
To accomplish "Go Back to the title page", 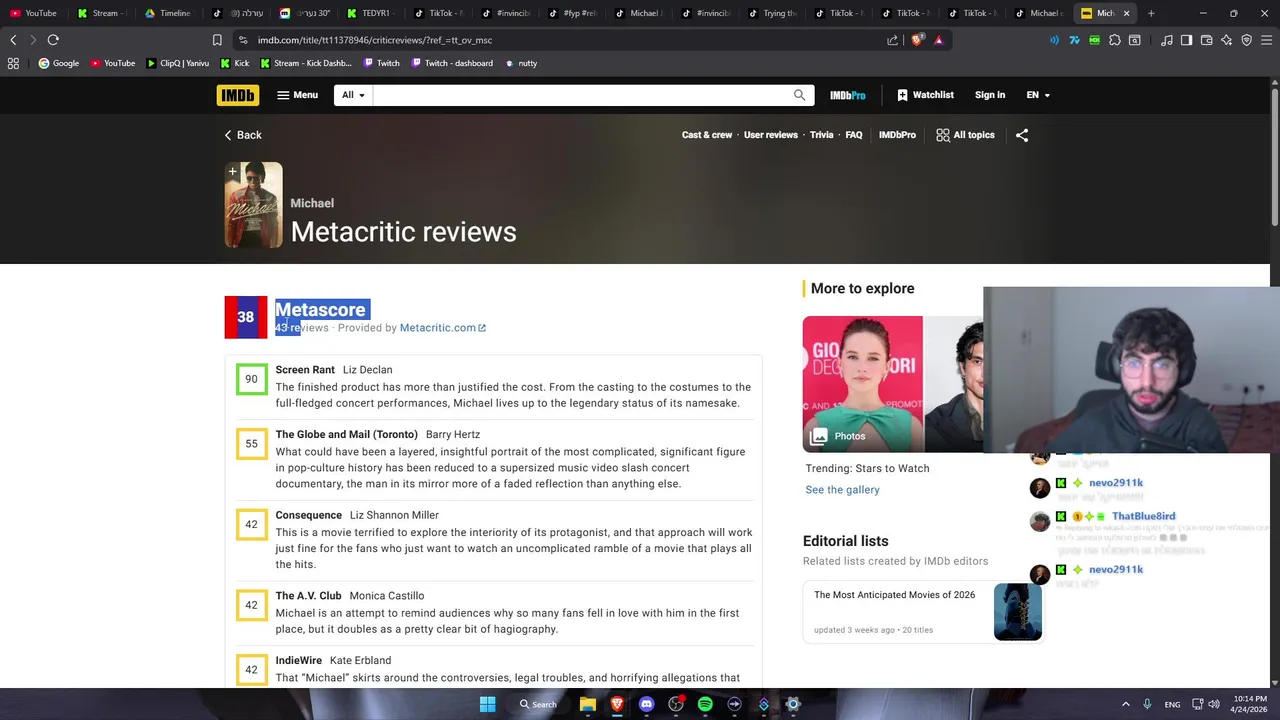I will 243,135.
